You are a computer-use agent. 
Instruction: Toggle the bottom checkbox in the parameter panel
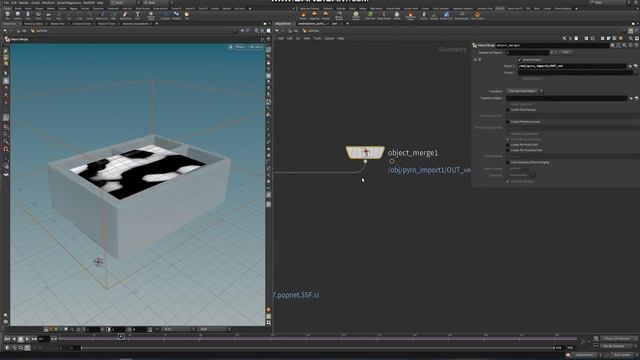pyautogui.click(x=508, y=181)
